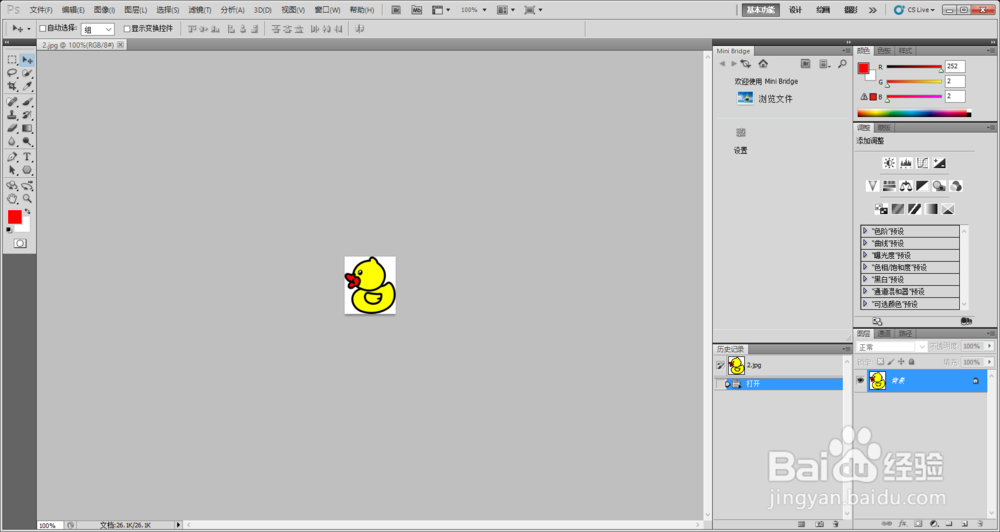Image resolution: width=1000 pixels, height=532 pixels.
Task: Select 设计 workspace
Action: tap(795, 10)
